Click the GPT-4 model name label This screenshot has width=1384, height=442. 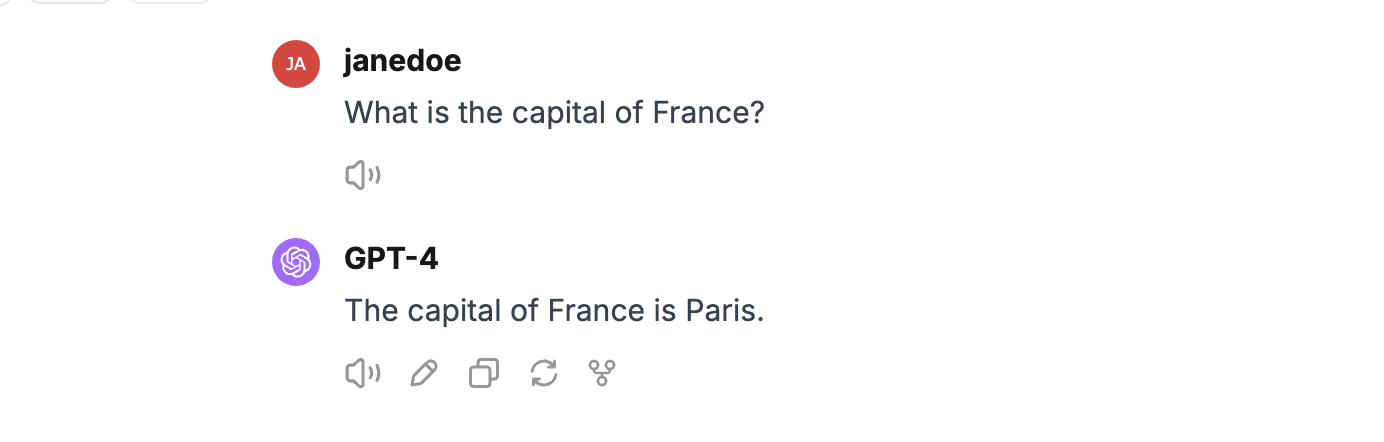click(x=391, y=260)
